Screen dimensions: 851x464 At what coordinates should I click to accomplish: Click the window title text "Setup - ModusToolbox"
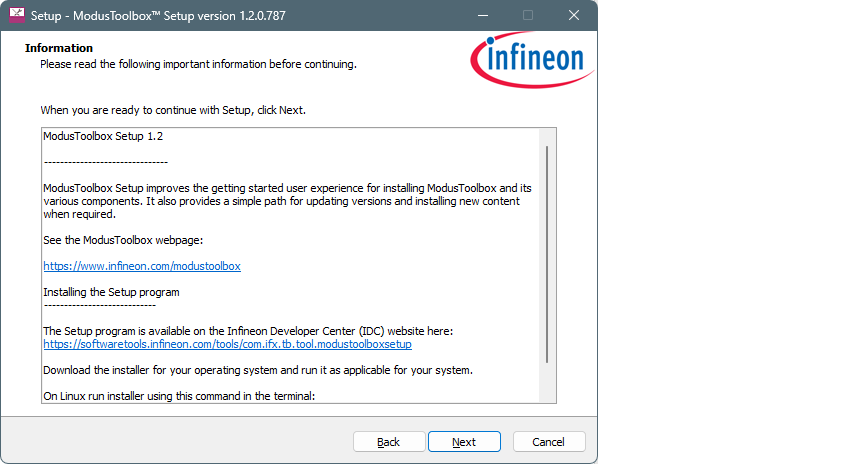tap(91, 16)
